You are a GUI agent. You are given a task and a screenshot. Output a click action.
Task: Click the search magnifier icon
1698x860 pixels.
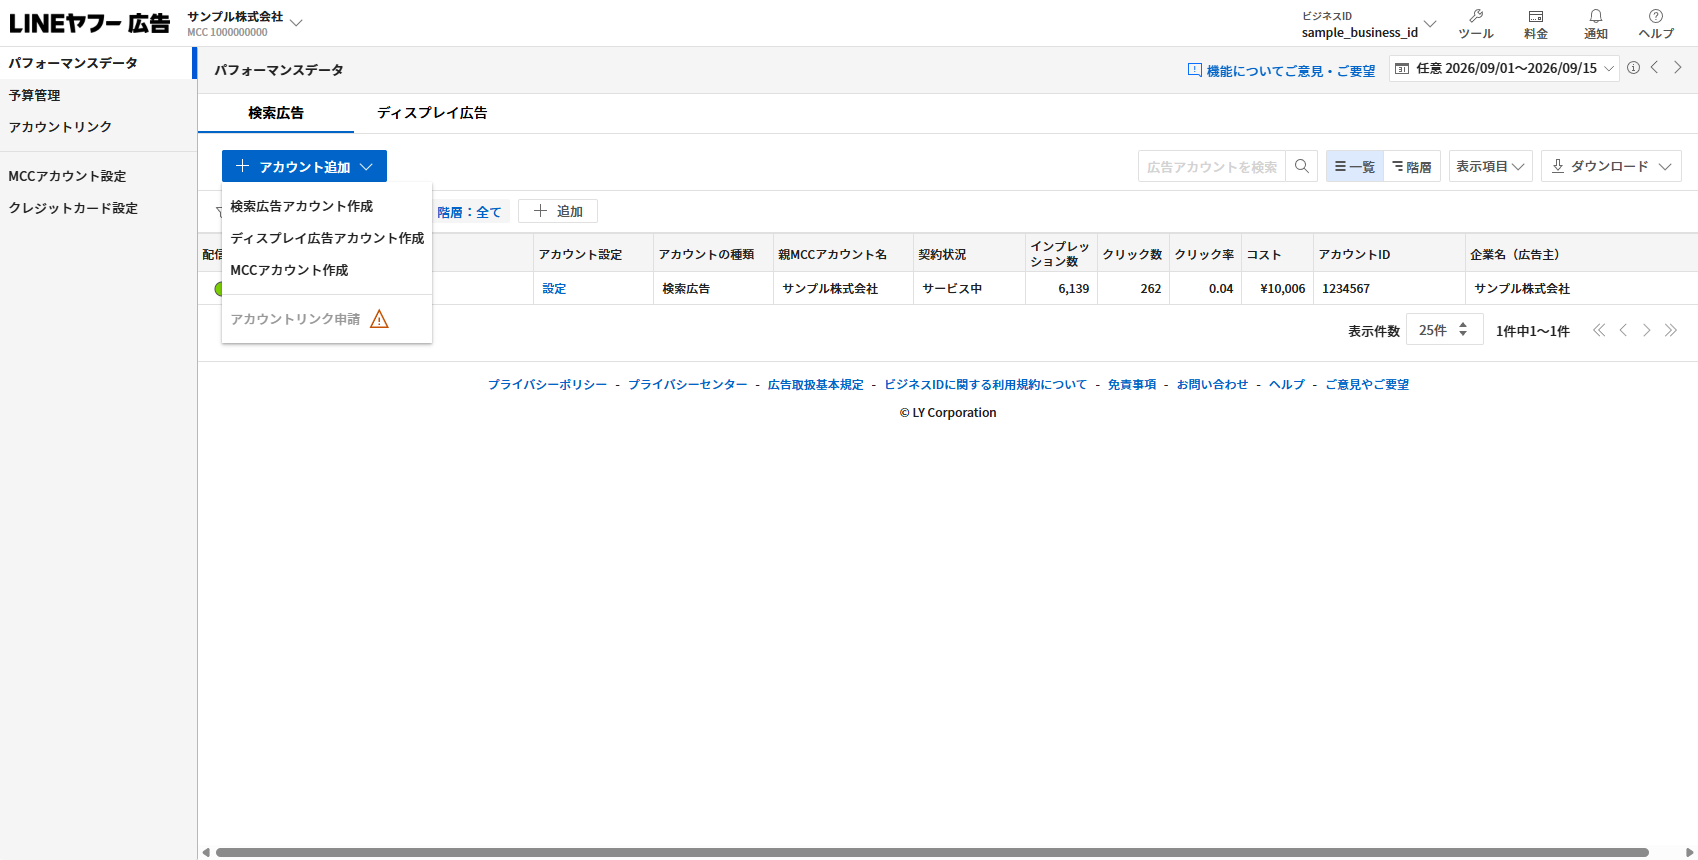click(x=1301, y=166)
